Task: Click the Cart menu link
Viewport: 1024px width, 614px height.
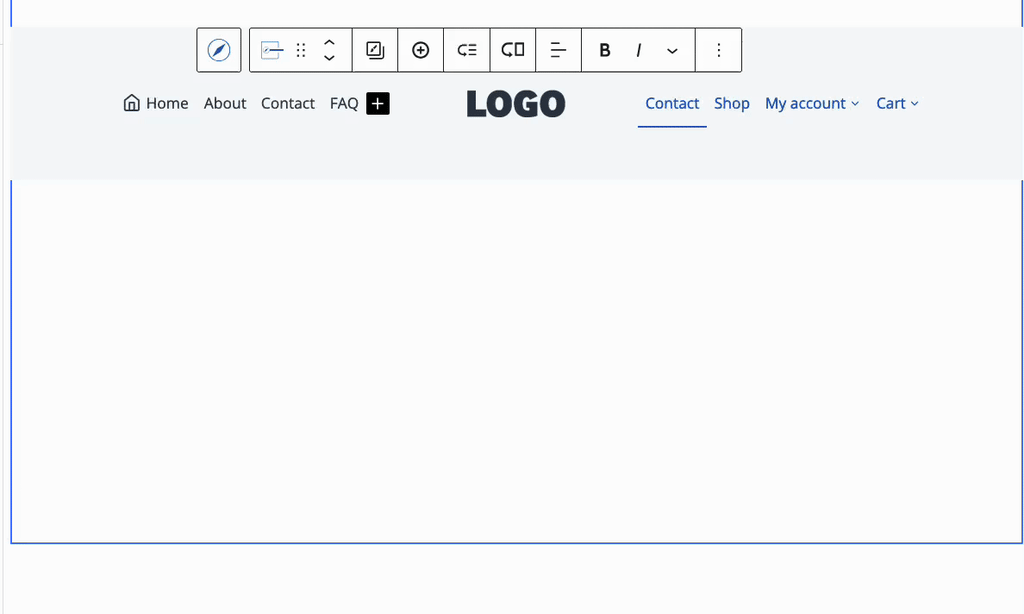Action: tap(891, 103)
